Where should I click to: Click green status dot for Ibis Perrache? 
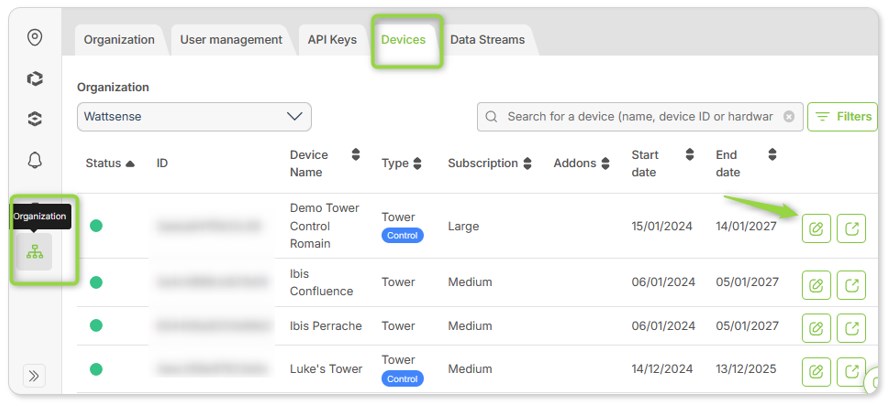click(96, 326)
